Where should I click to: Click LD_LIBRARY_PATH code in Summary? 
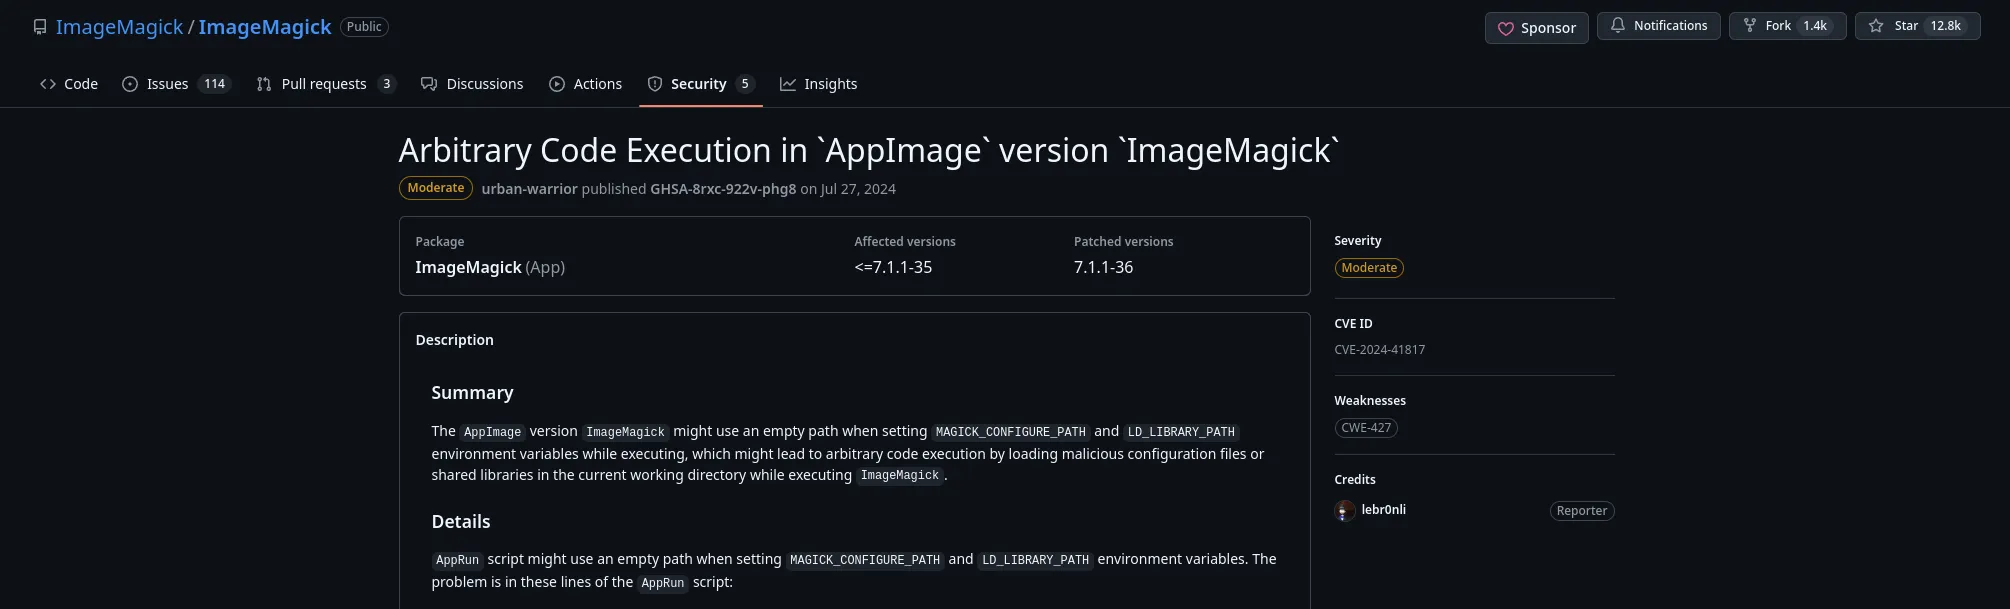(1181, 432)
